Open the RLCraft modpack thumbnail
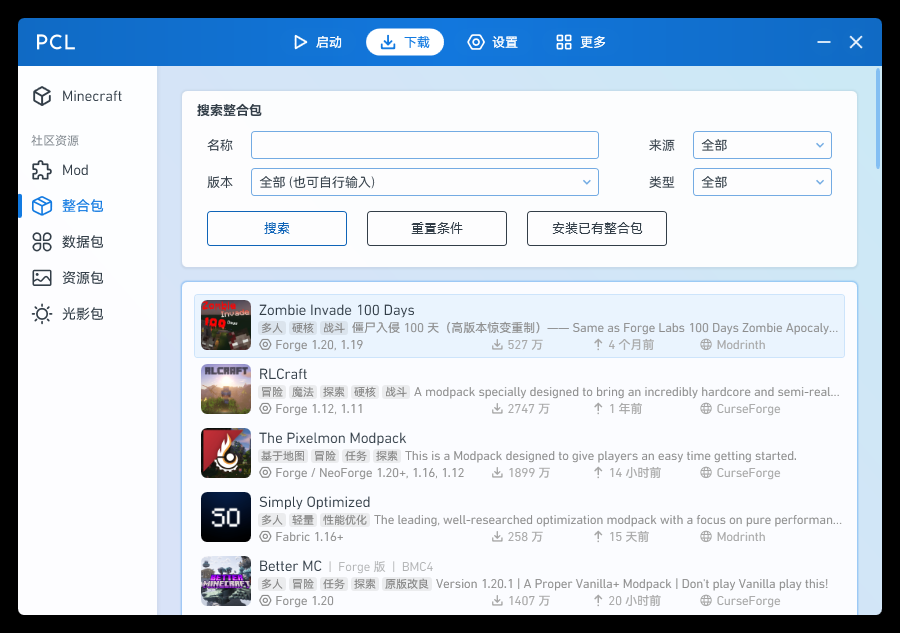Viewport: 900px width, 633px height. pos(226,389)
